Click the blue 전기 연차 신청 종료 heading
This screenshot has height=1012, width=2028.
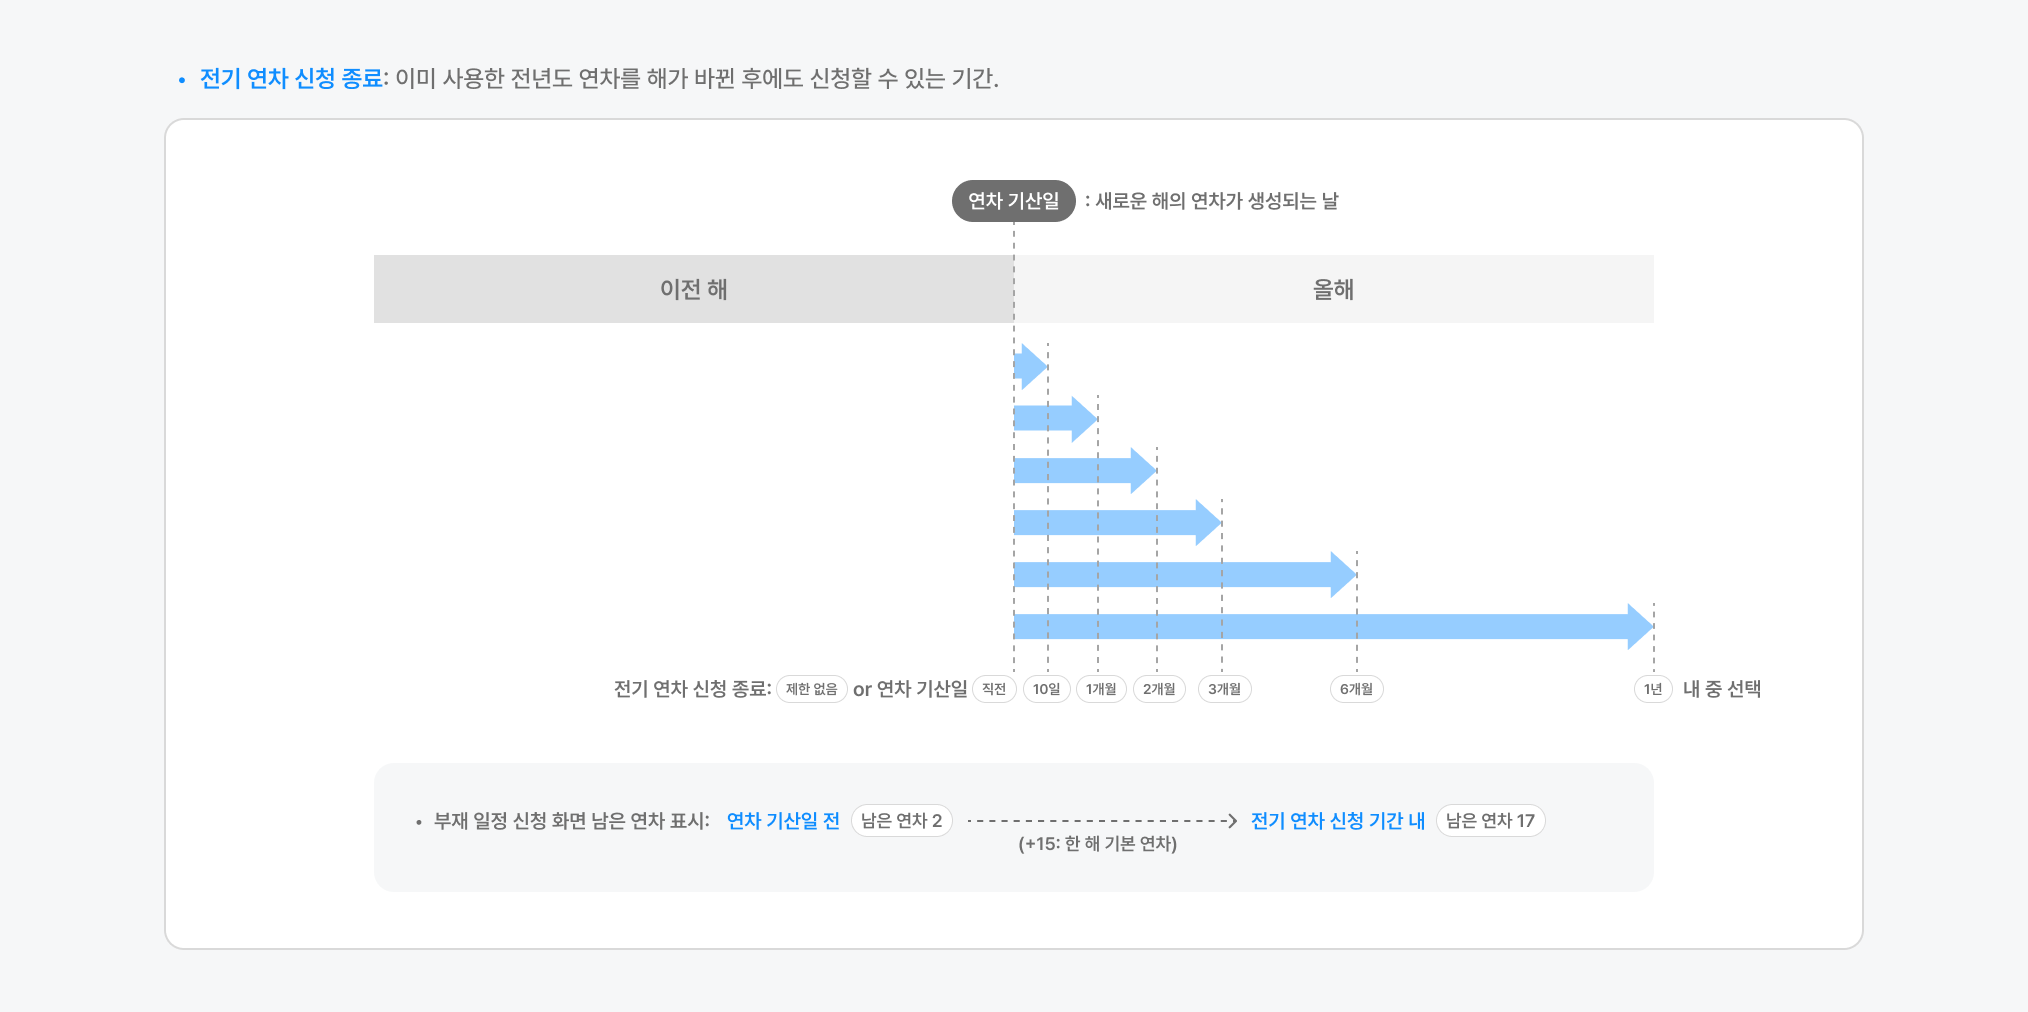click(291, 78)
